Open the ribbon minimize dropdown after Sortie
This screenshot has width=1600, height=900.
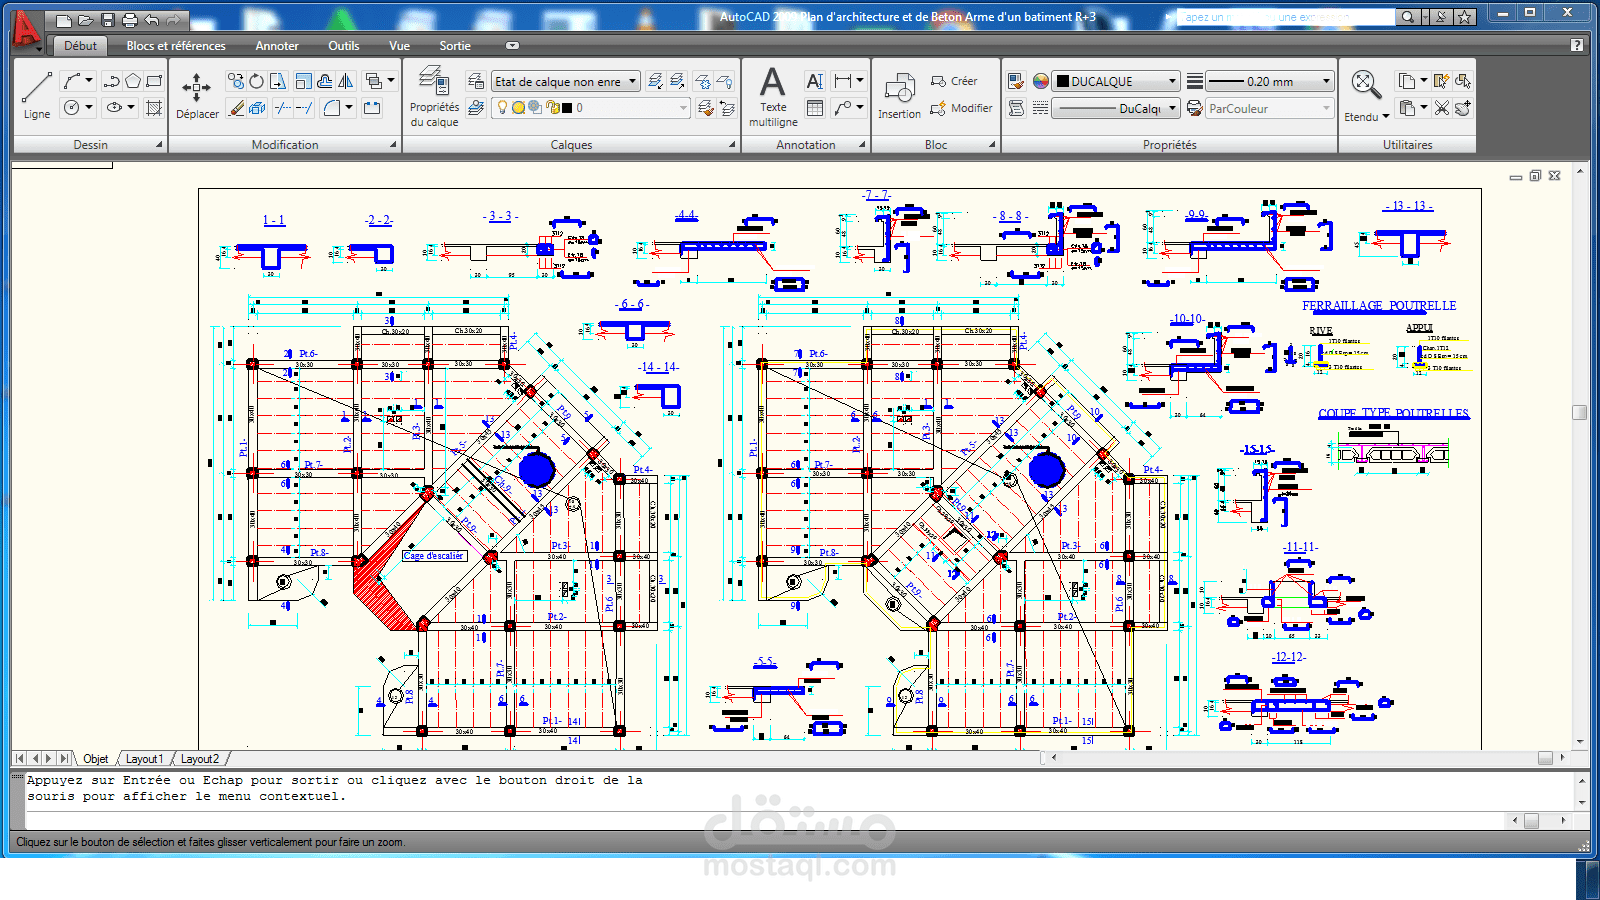pos(512,46)
